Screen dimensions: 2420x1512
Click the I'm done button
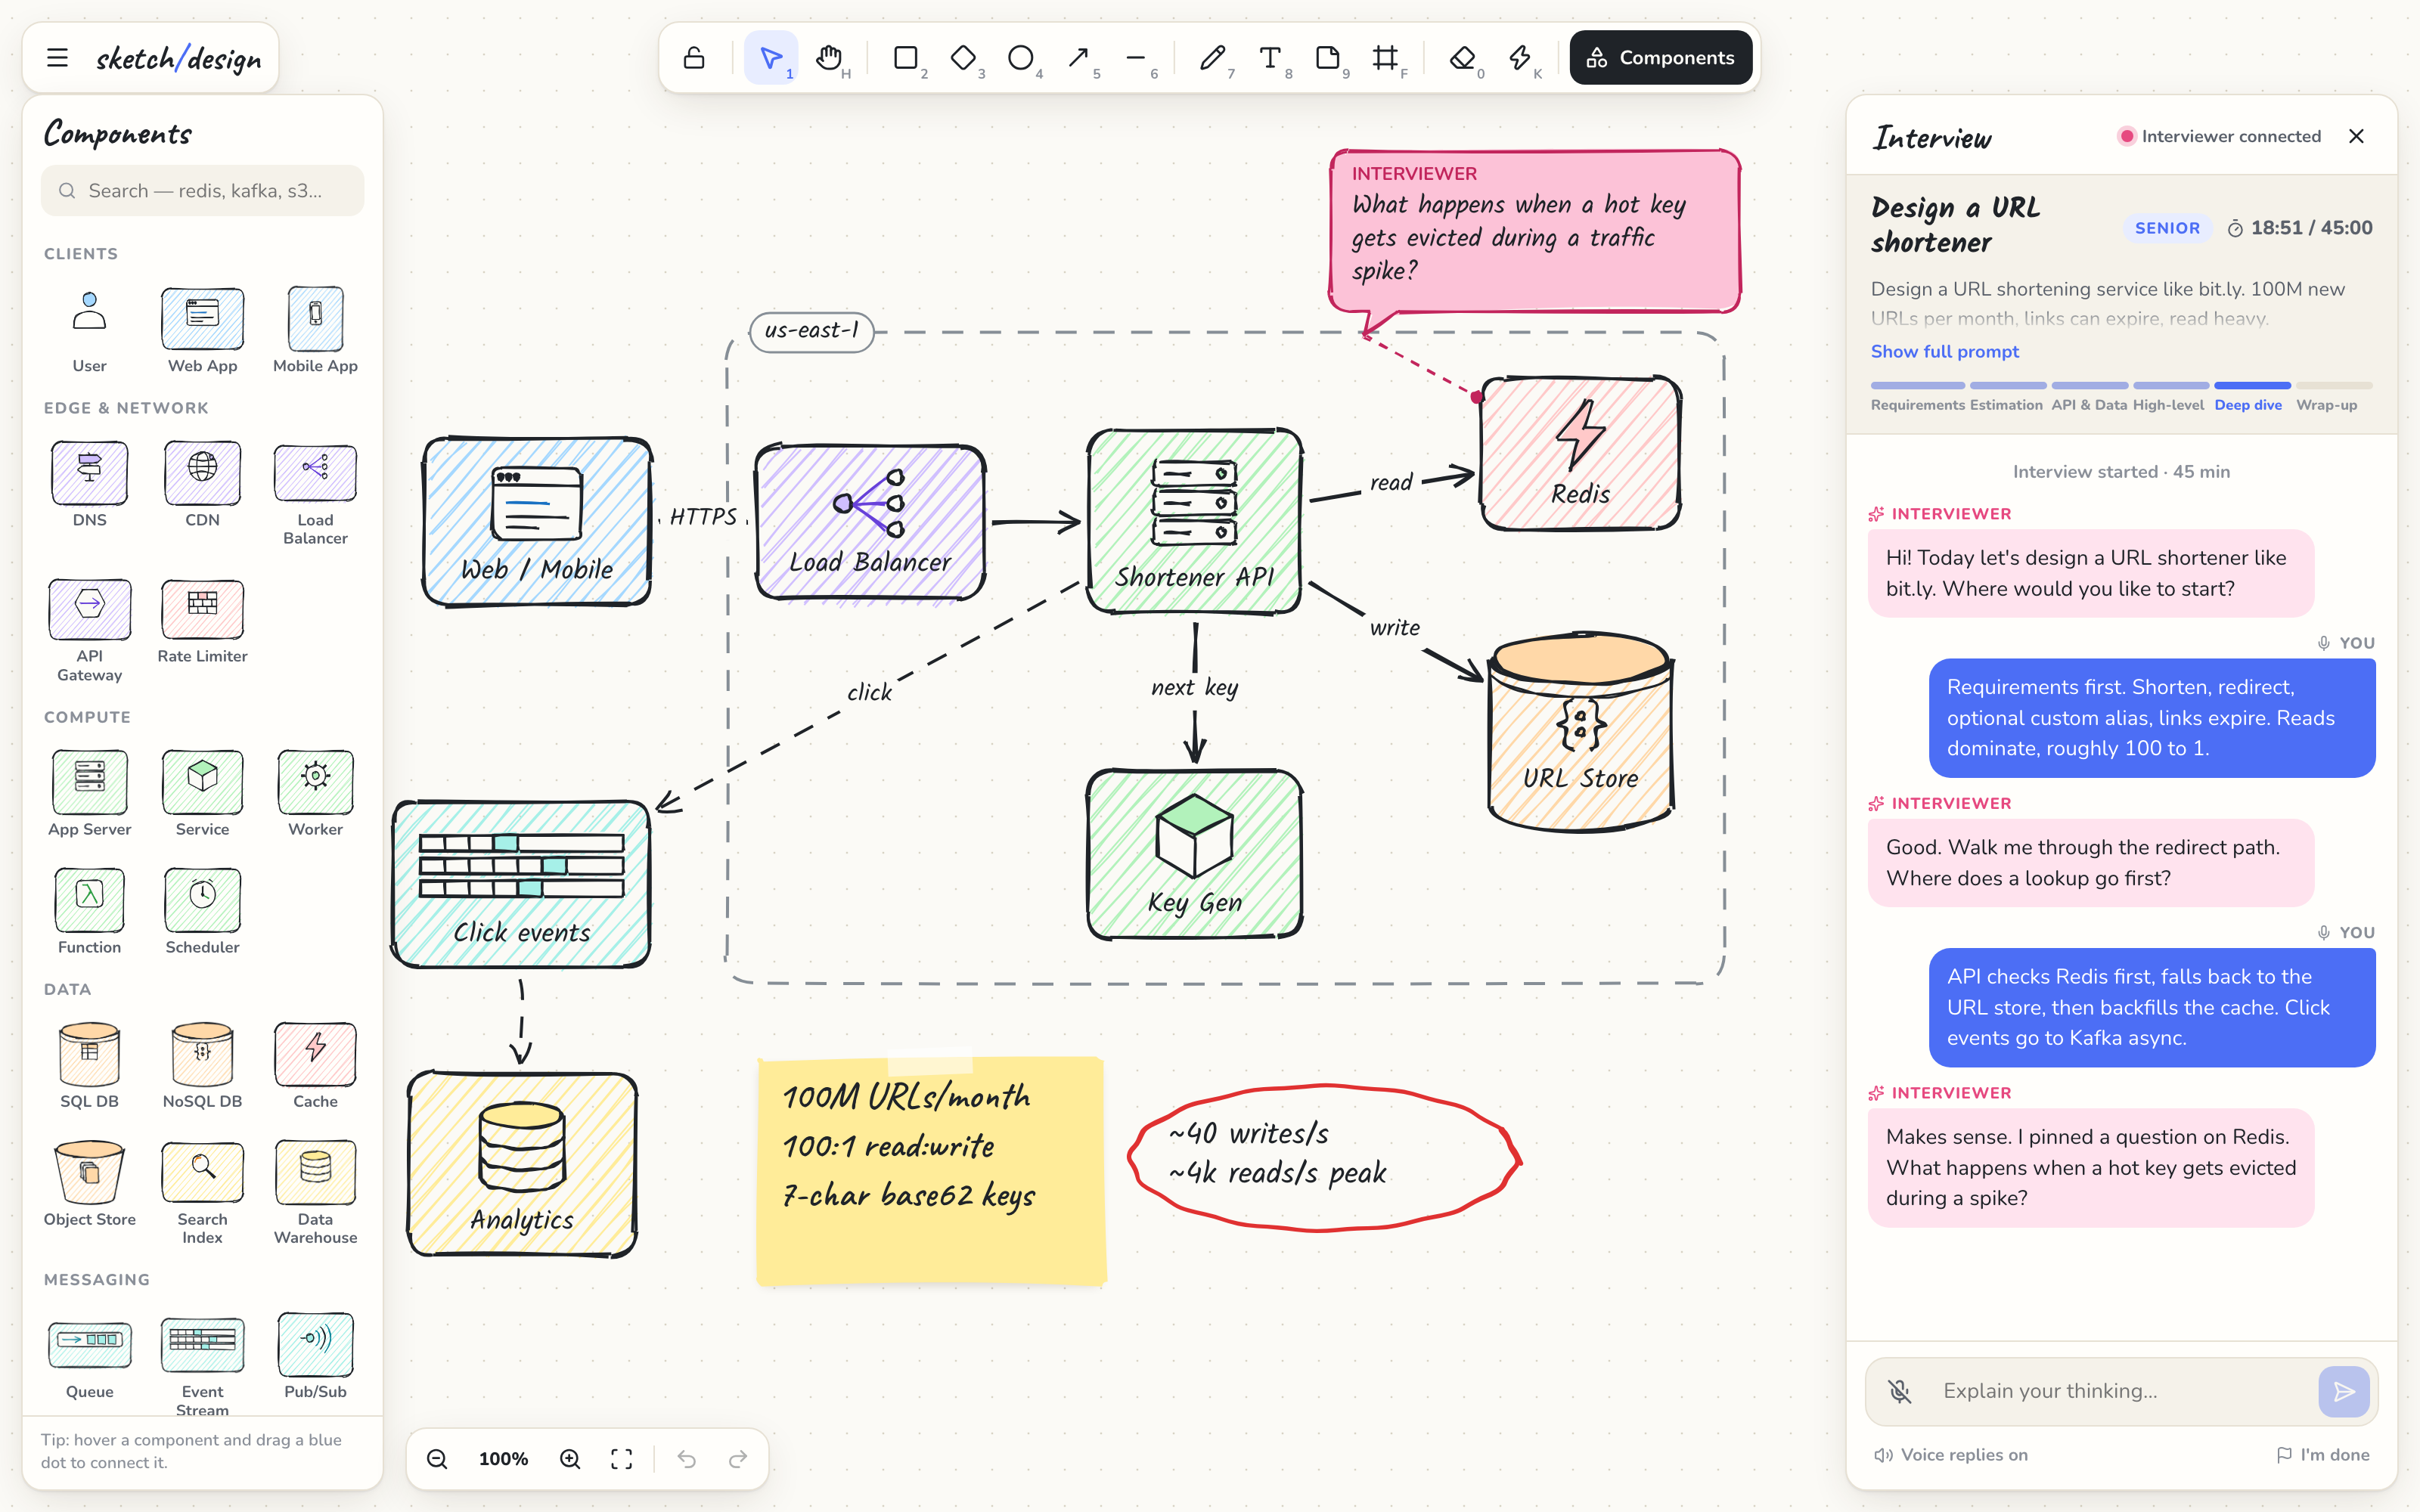point(2323,1455)
